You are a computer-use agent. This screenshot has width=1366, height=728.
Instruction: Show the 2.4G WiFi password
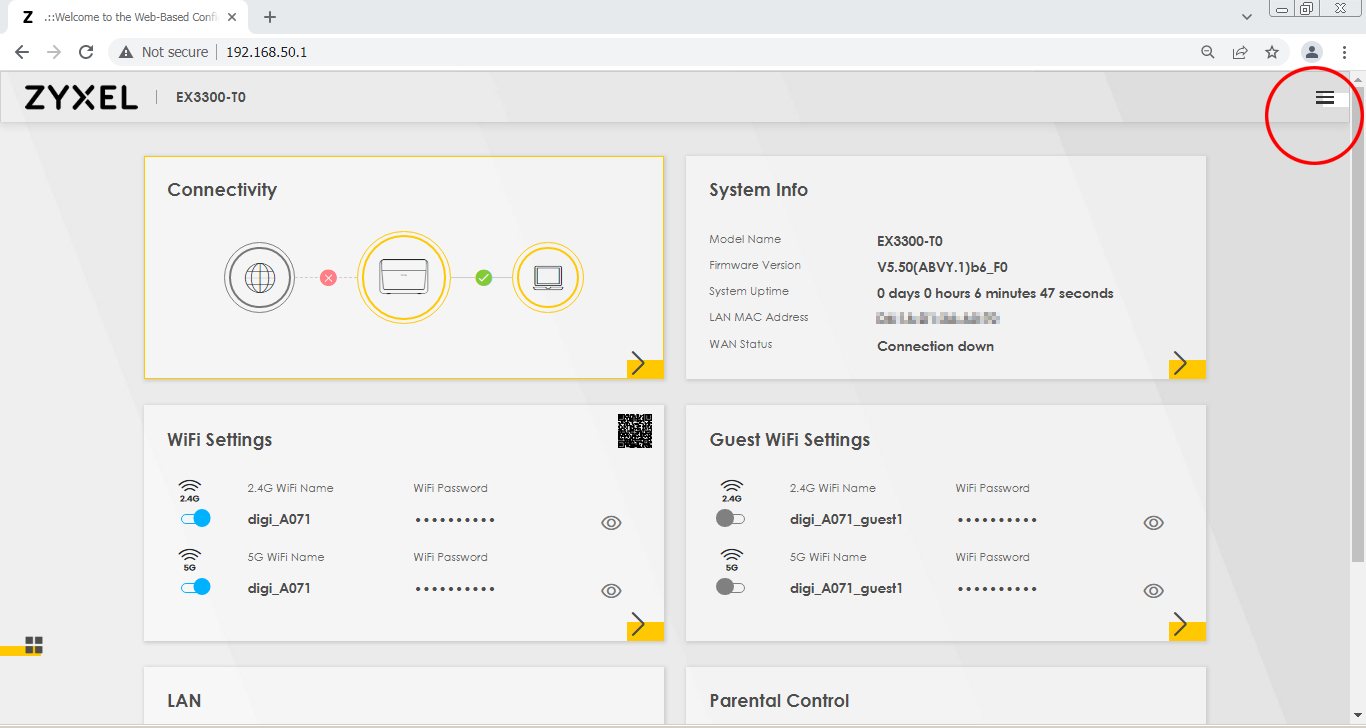pyautogui.click(x=611, y=523)
